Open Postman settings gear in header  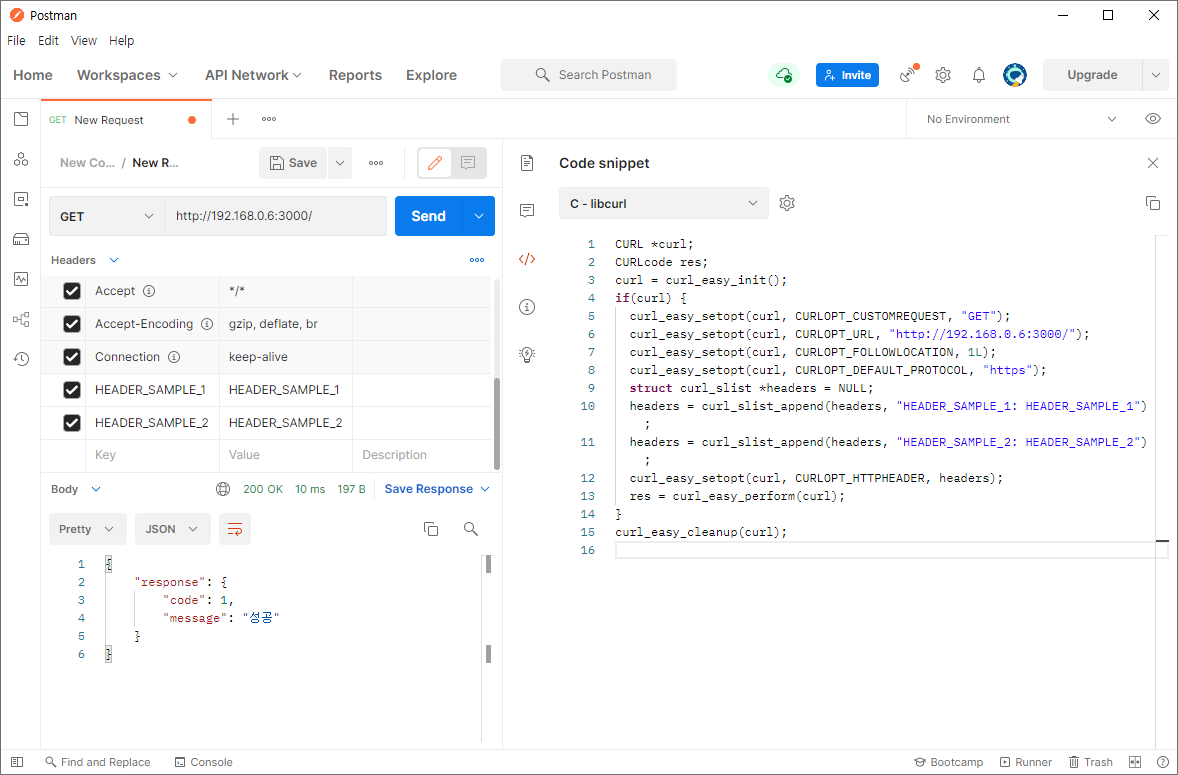pyautogui.click(x=943, y=75)
